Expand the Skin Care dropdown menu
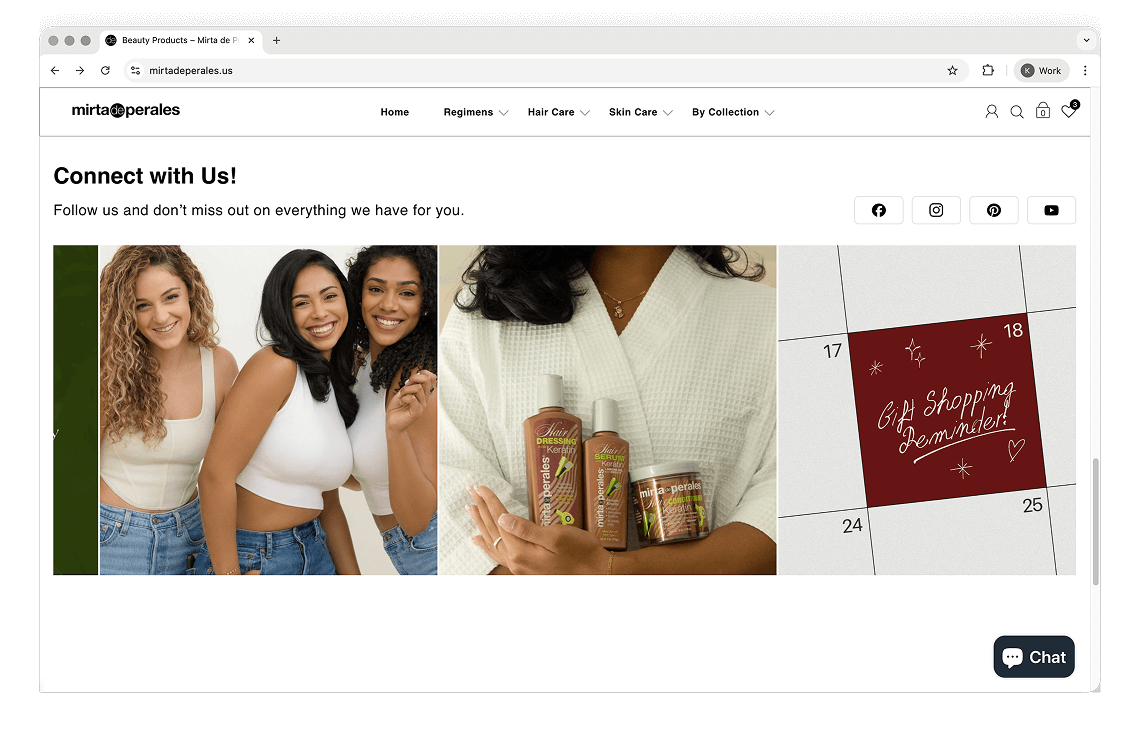 pyautogui.click(x=641, y=112)
